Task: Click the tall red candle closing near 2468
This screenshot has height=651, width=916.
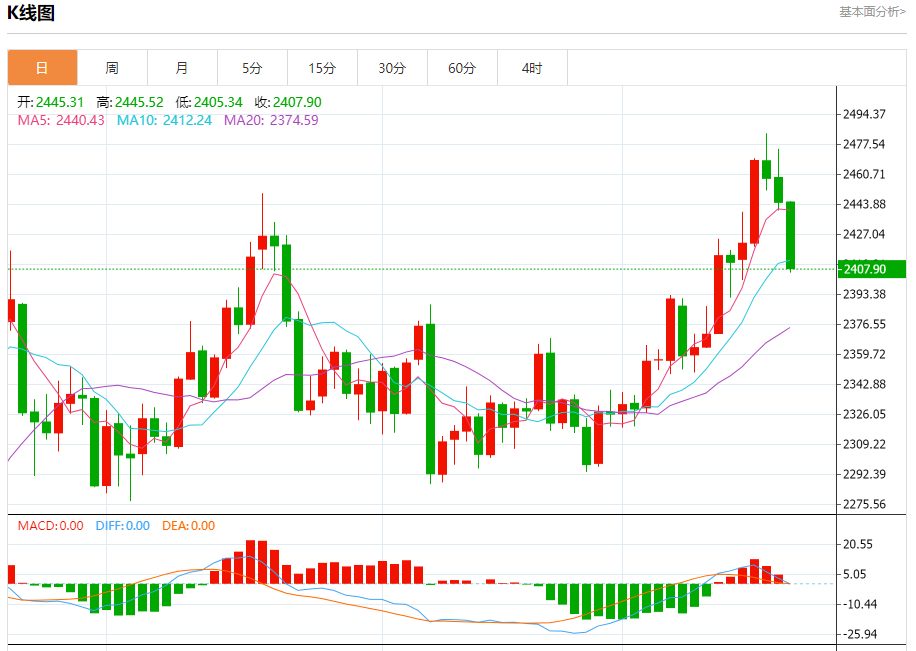Action: coord(754,202)
